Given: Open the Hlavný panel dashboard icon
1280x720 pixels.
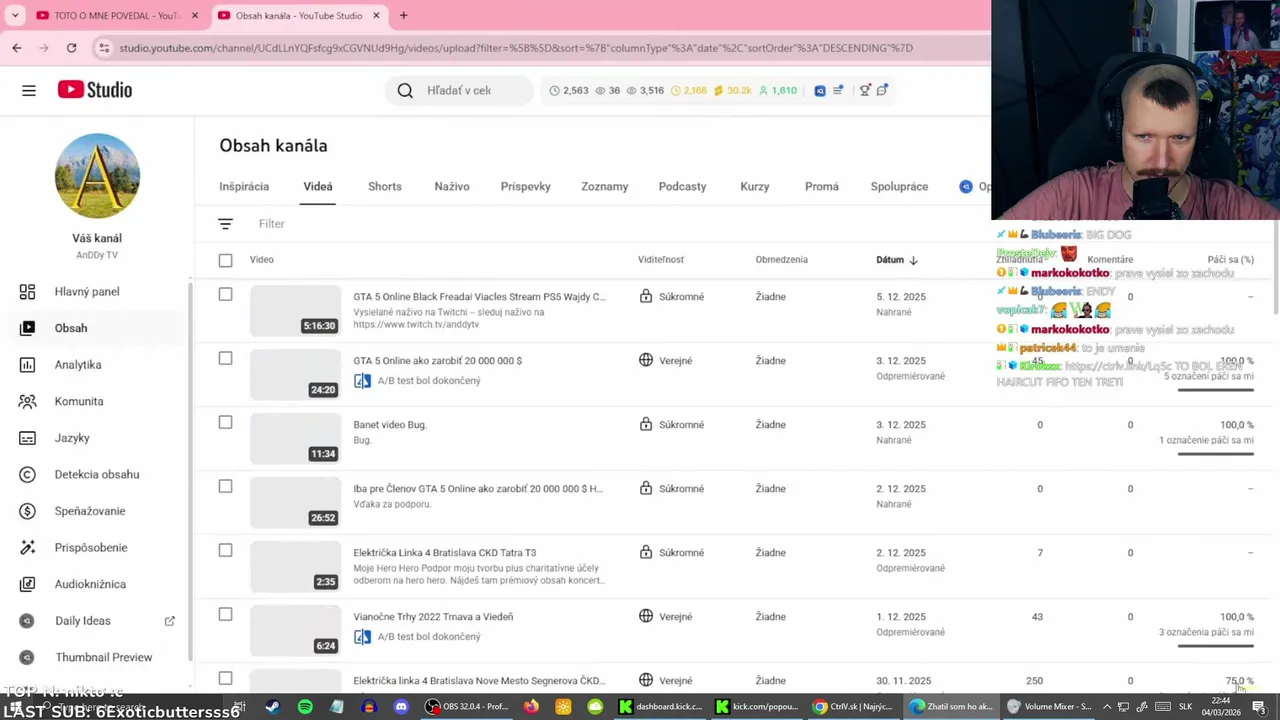Looking at the screenshot, I should coord(28,291).
